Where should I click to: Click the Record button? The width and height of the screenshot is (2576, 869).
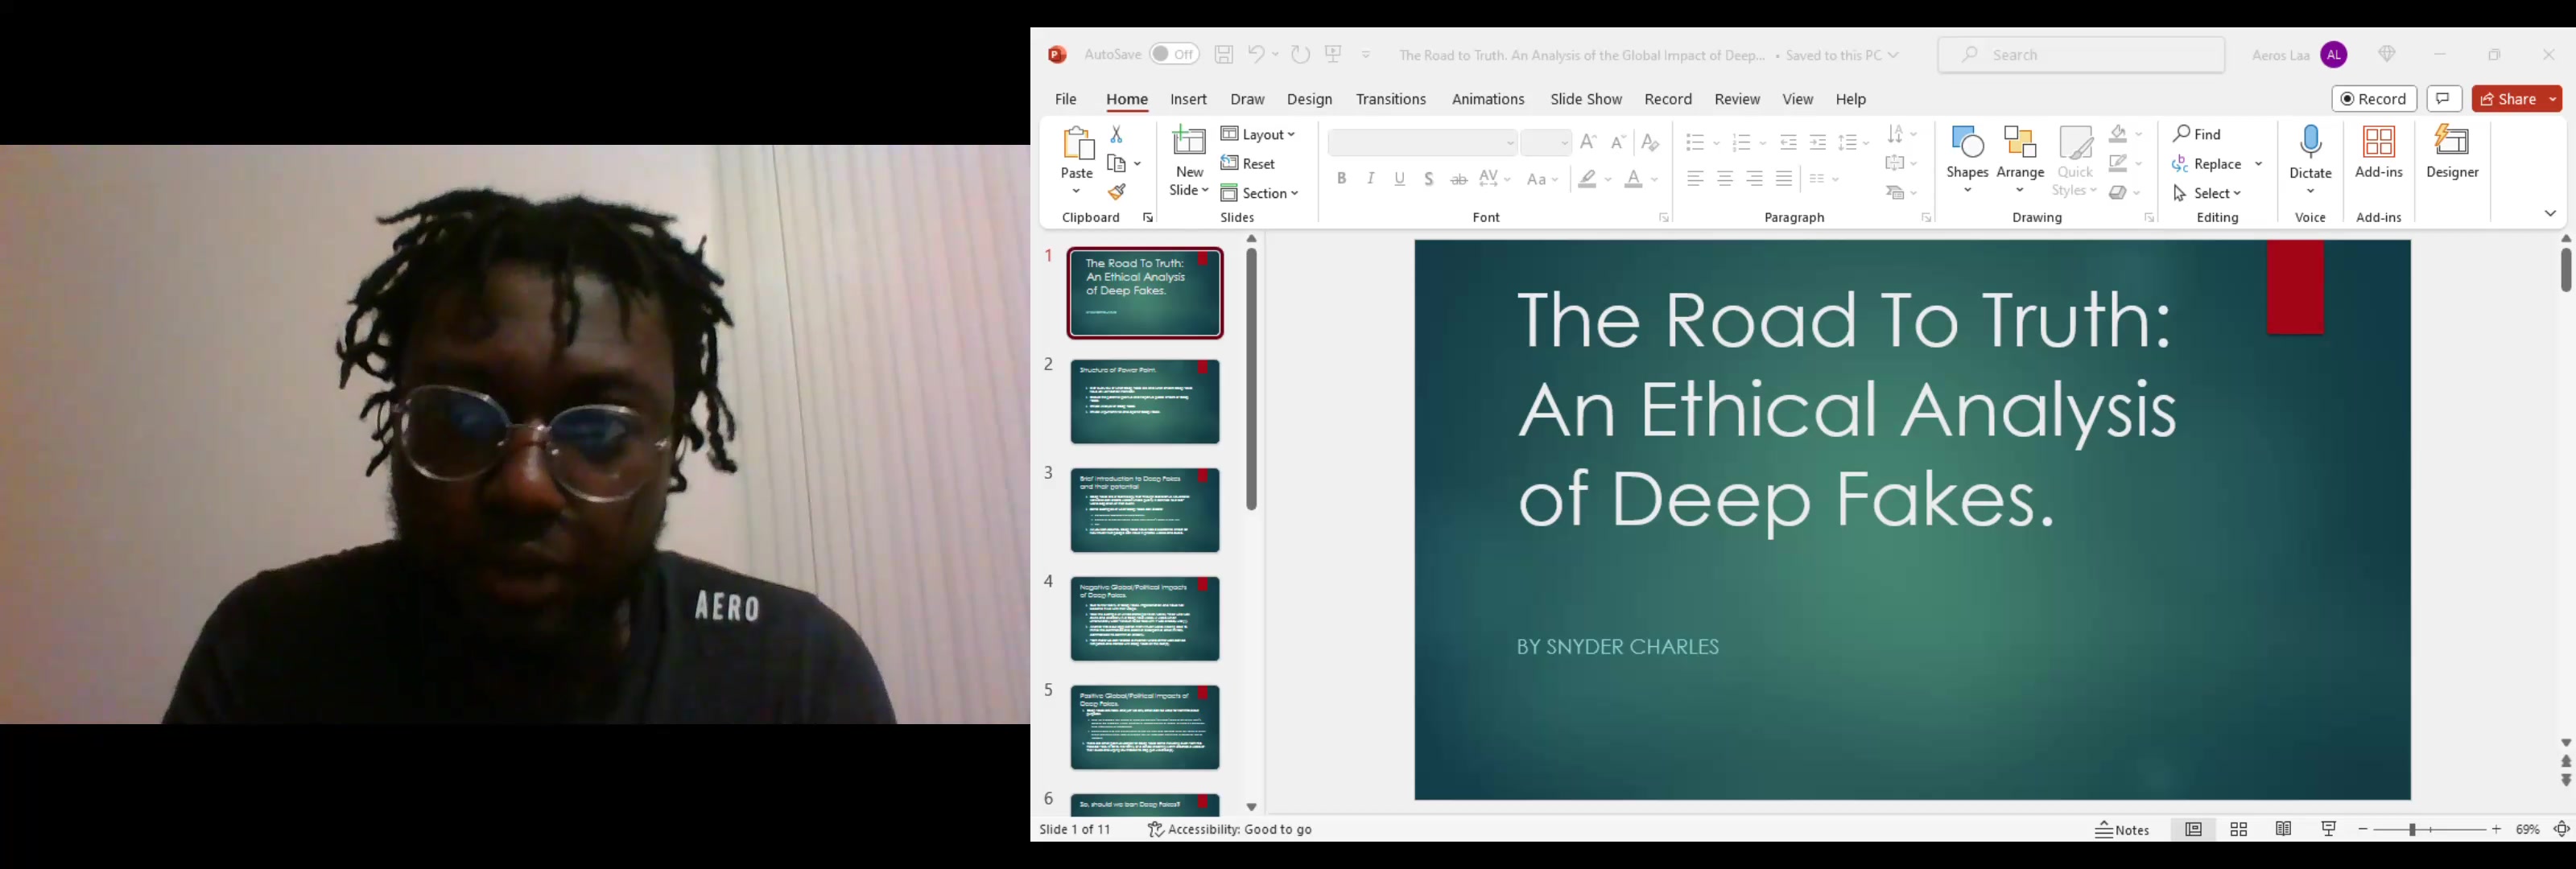coord(2374,99)
